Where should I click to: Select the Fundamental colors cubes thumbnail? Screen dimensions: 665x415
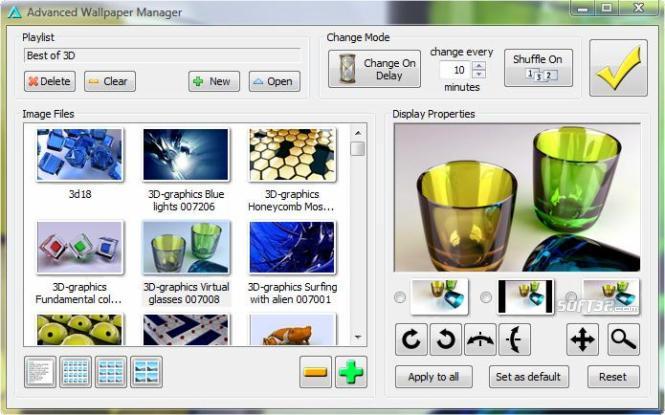click(80, 248)
